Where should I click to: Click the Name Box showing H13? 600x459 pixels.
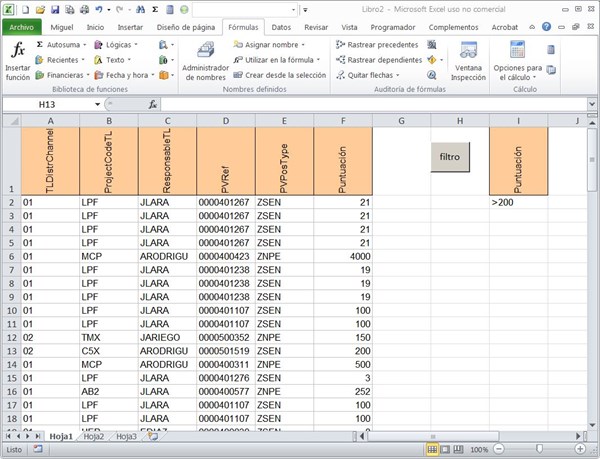tap(47, 104)
